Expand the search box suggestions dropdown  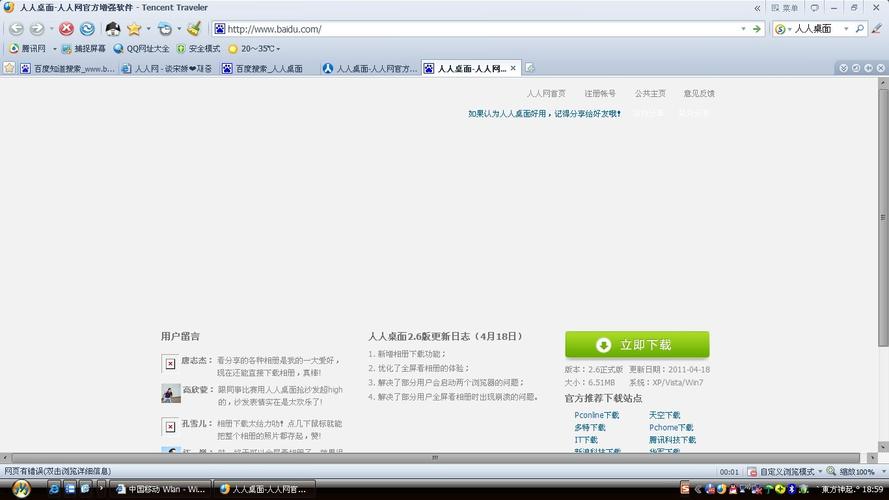[846, 29]
